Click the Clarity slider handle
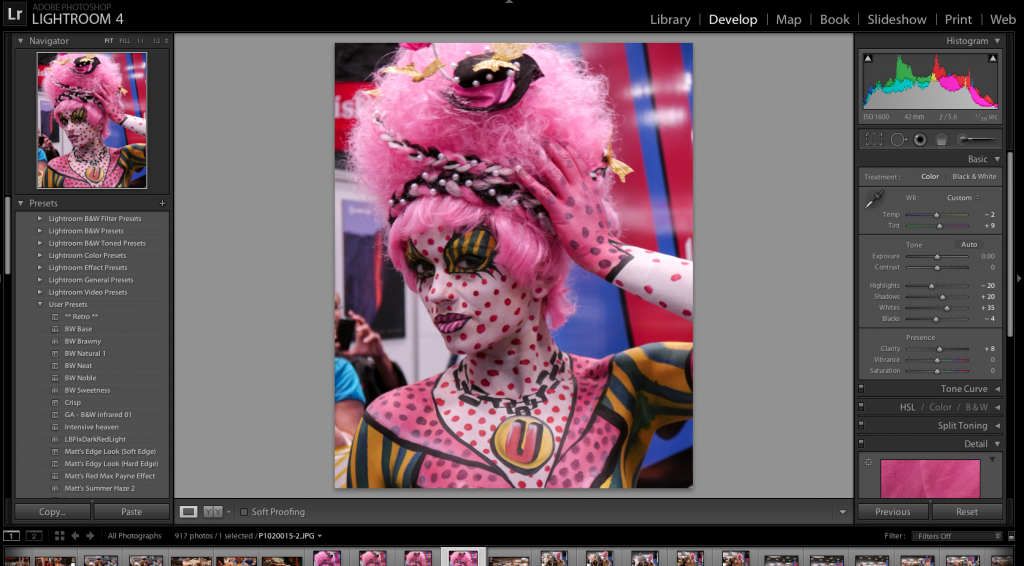This screenshot has height=566, width=1024. [940, 349]
